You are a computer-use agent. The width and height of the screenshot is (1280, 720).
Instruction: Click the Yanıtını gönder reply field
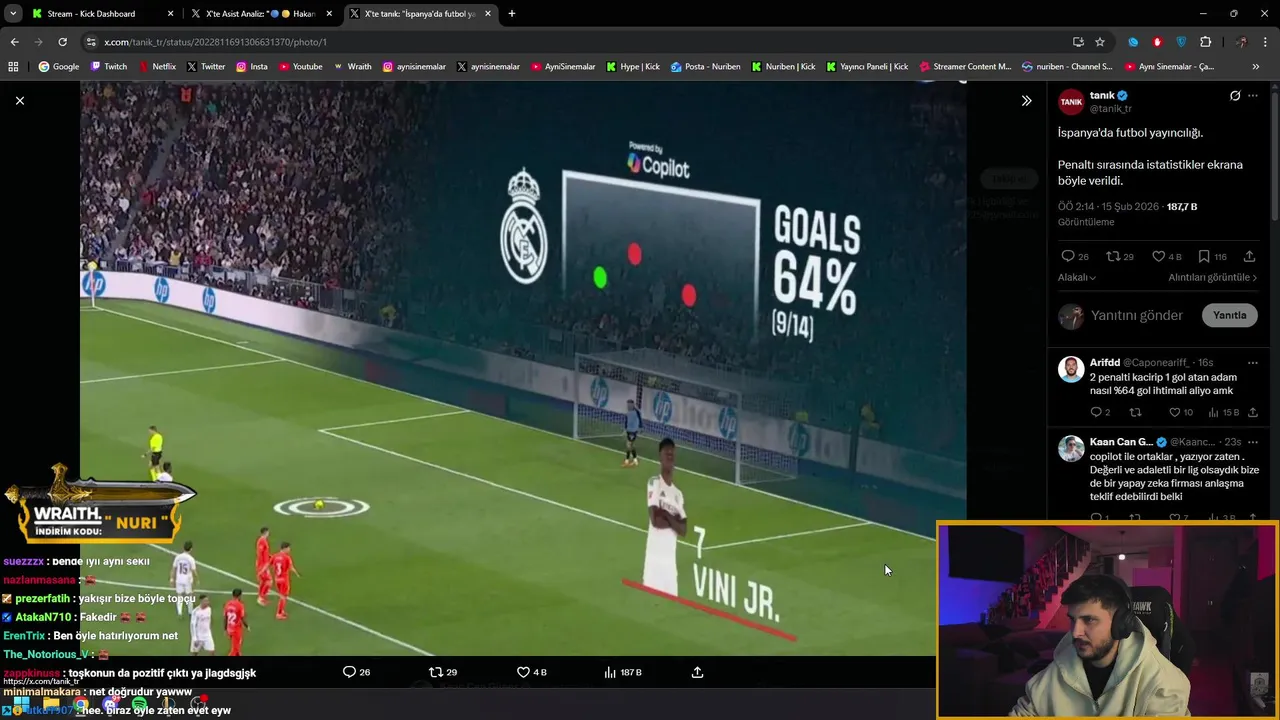(x=1137, y=315)
